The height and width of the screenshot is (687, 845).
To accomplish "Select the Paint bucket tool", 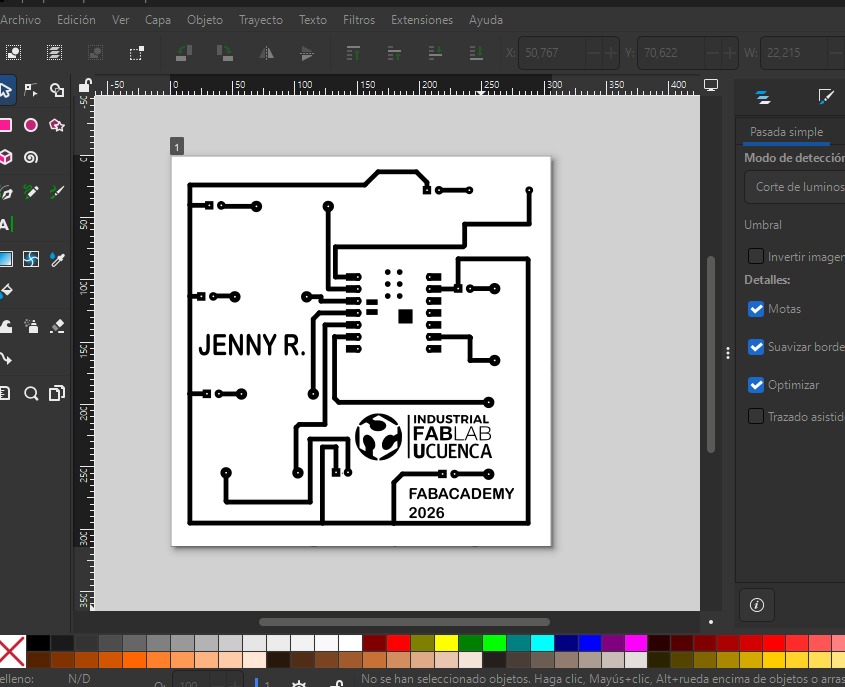I will point(5,291).
